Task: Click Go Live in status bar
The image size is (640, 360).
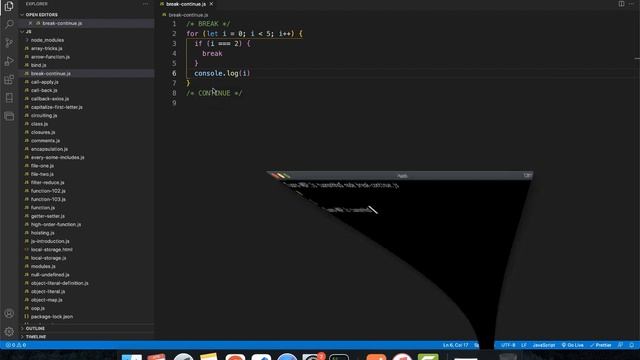Action: pyautogui.click(x=573, y=345)
